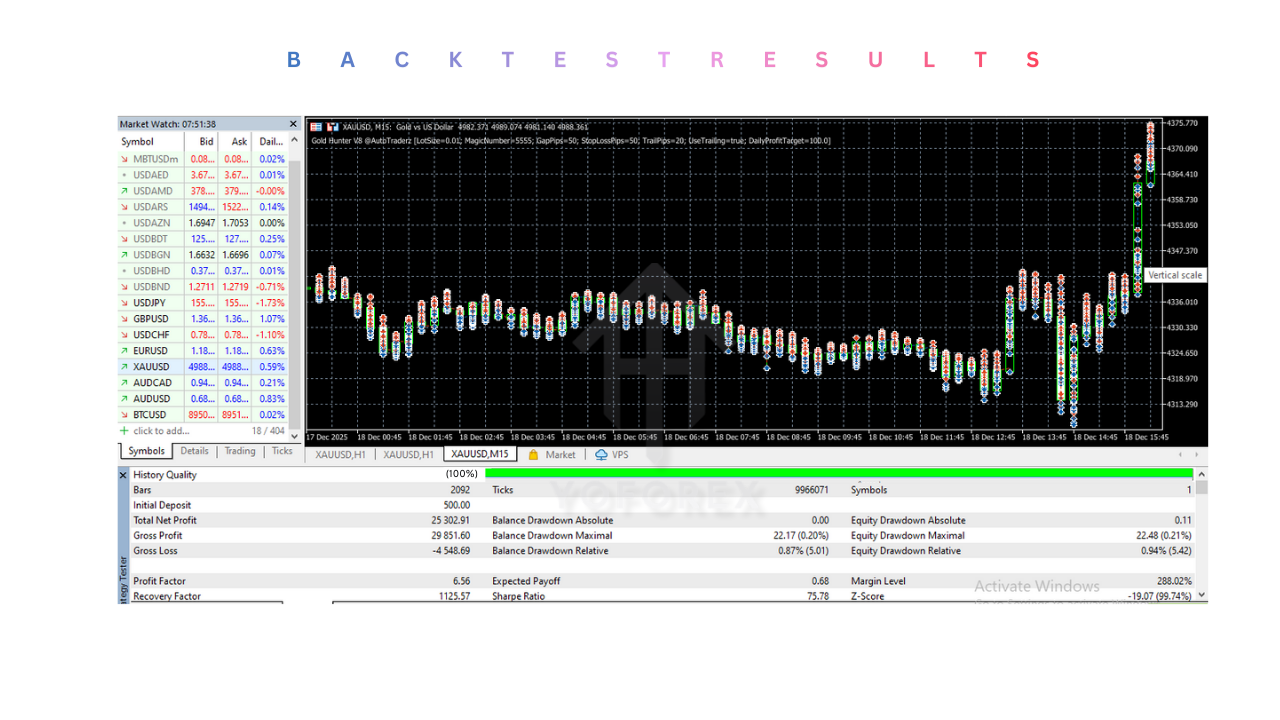Select the USDBHD symbol row
The image size is (1280, 720).
[x=203, y=271]
